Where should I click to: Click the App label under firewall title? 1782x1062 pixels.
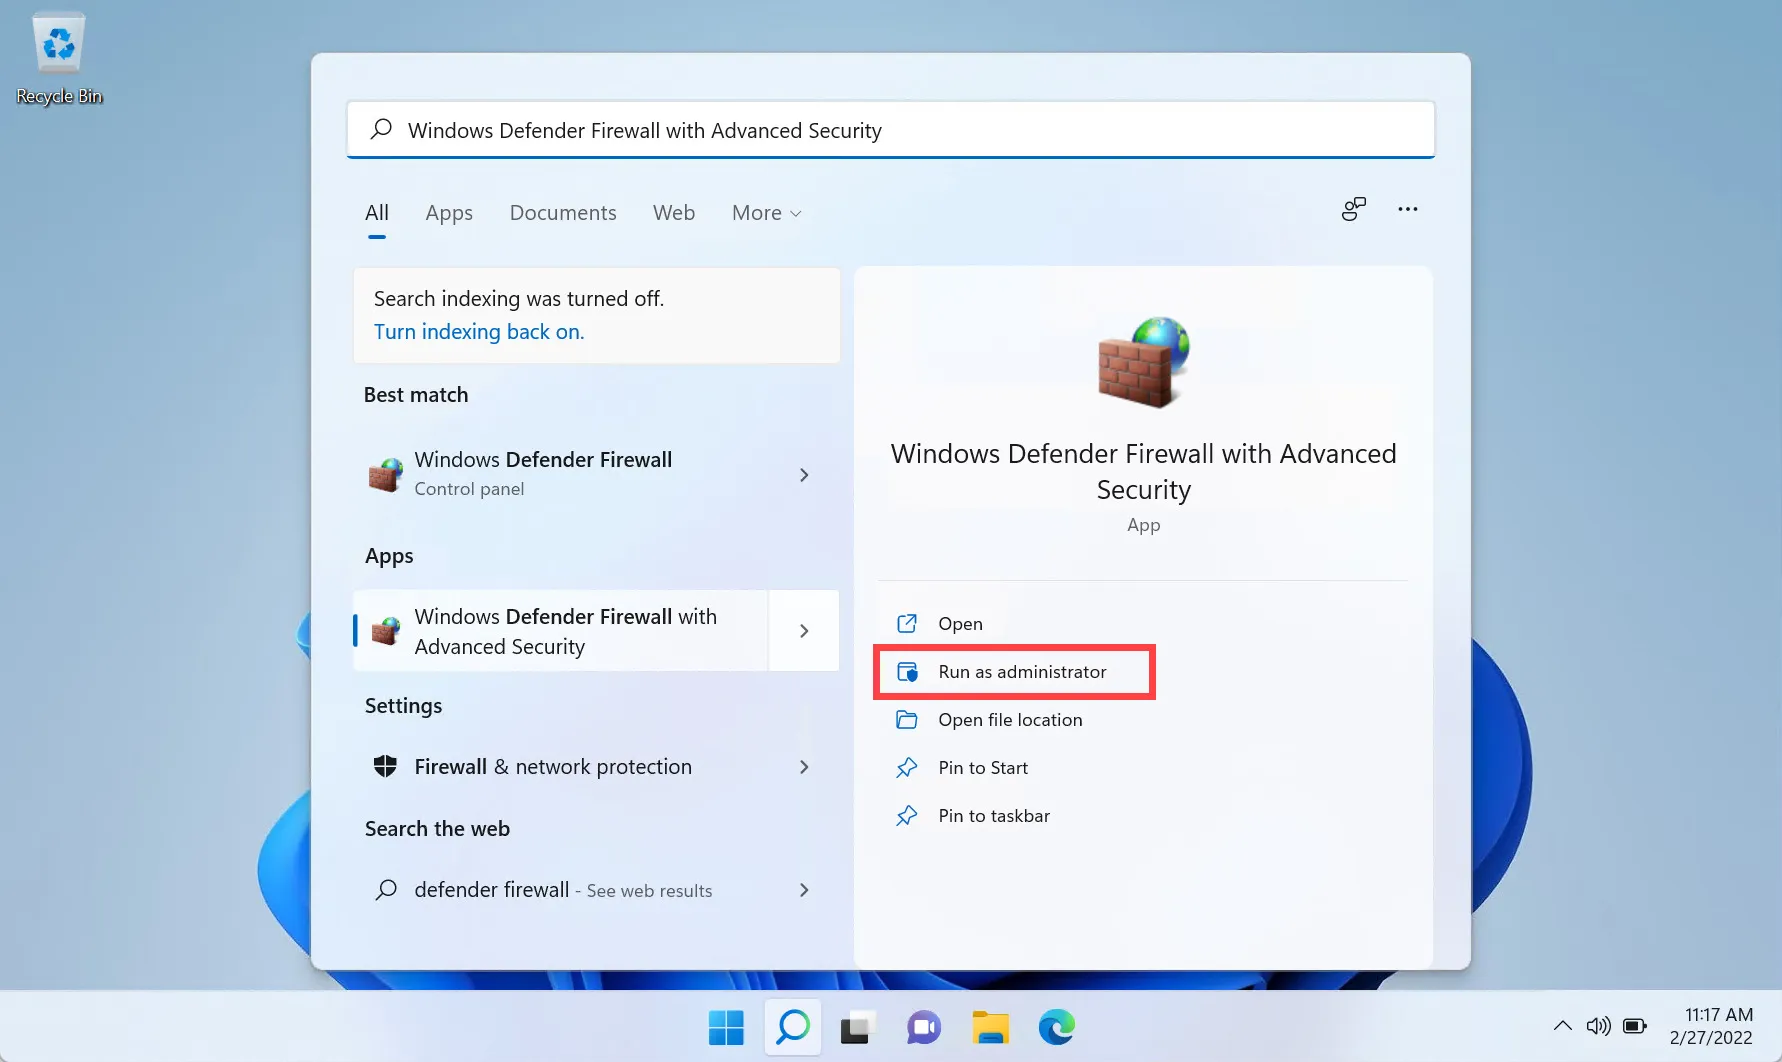tap(1144, 525)
